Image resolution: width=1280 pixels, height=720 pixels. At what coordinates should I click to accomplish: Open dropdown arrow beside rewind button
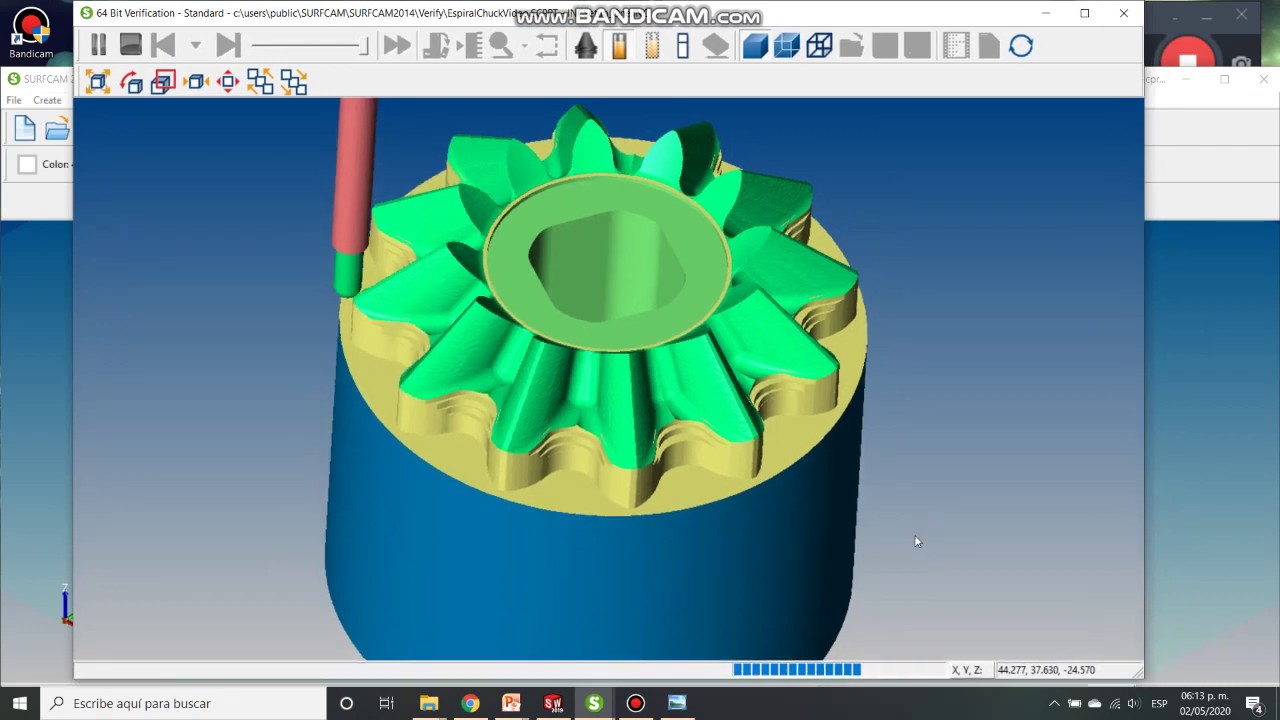click(x=195, y=46)
